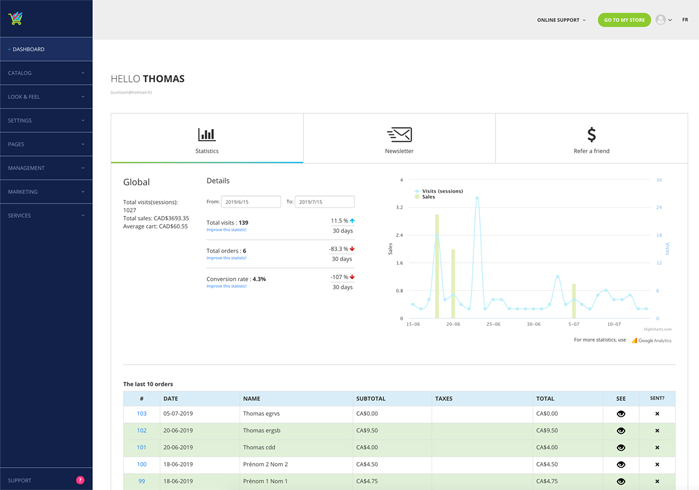Screen dimensions: 699x490
Task: Switch language to FR
Action: tap(685, 20)
